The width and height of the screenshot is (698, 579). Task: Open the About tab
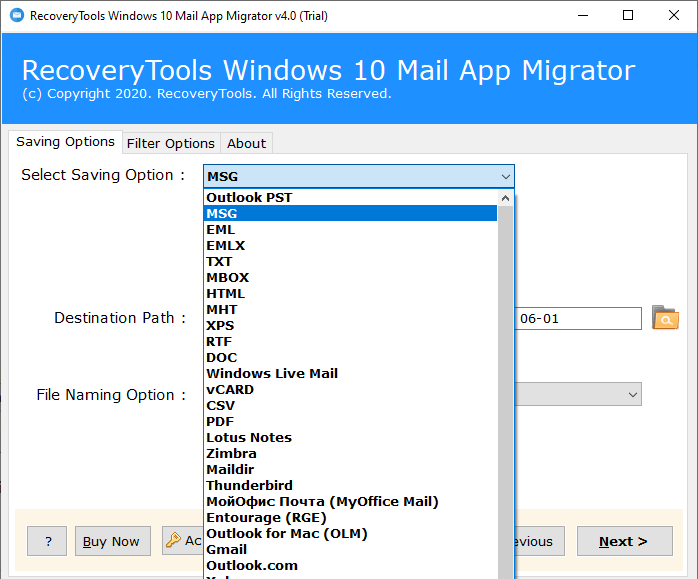[246, 143]
